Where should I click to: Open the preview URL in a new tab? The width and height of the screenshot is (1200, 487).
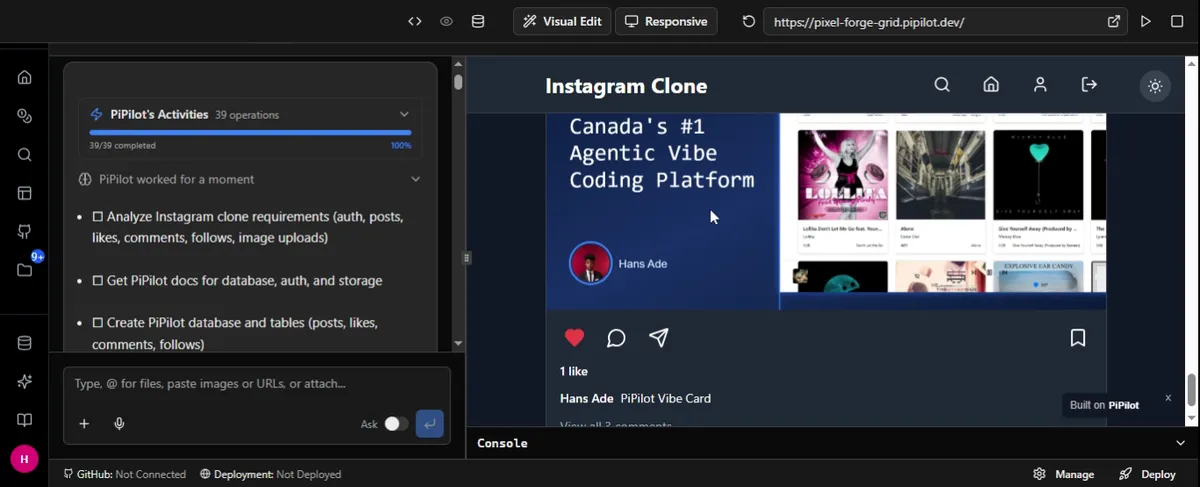click(1114, 21)
